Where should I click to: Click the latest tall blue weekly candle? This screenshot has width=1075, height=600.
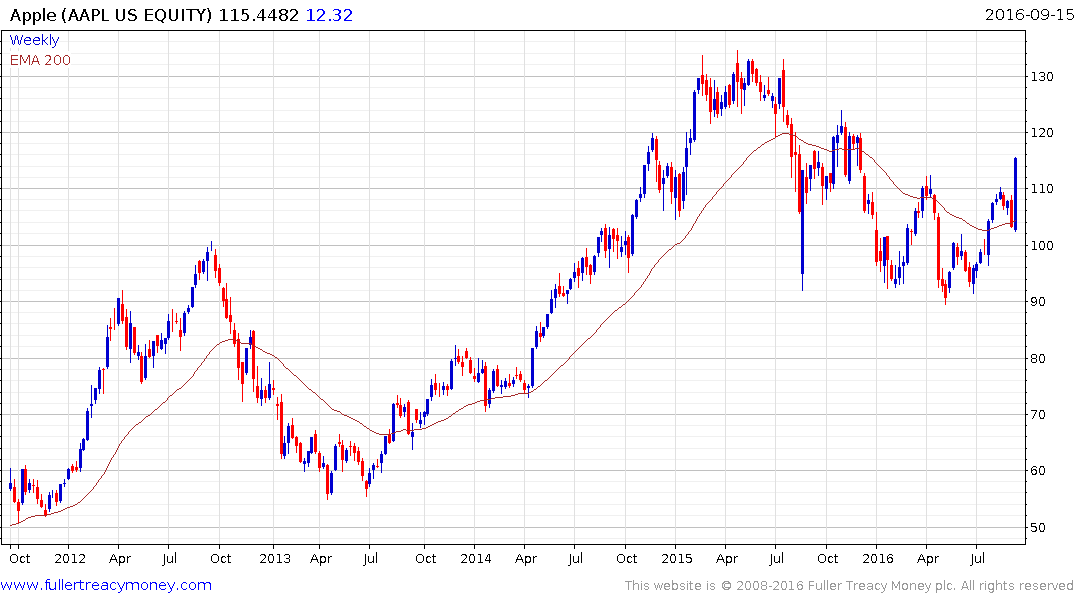coord(1015,194)
